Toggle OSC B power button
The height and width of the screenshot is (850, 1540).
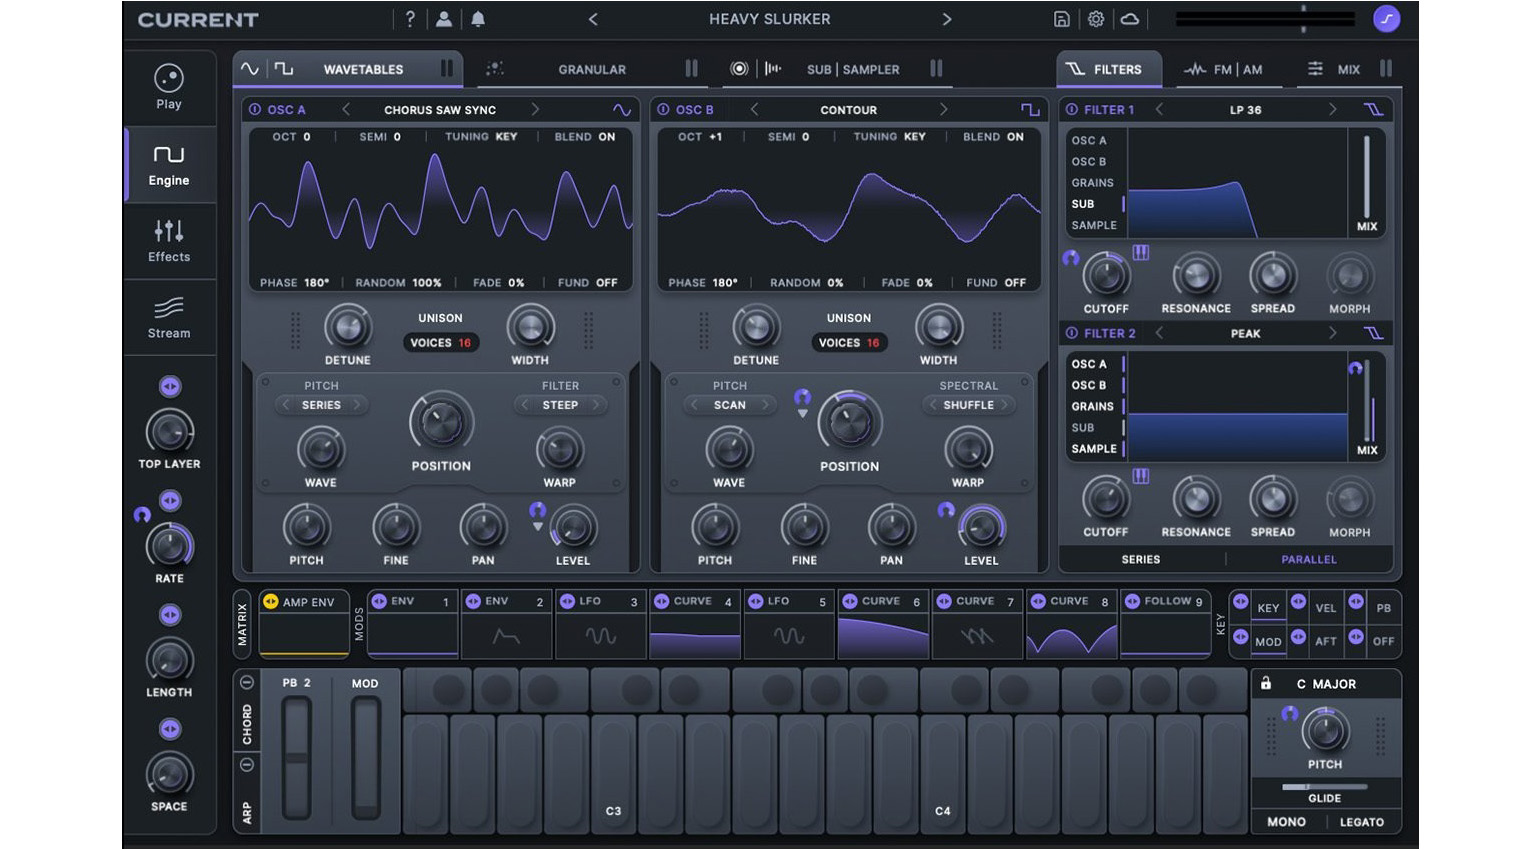click(663, 110)
